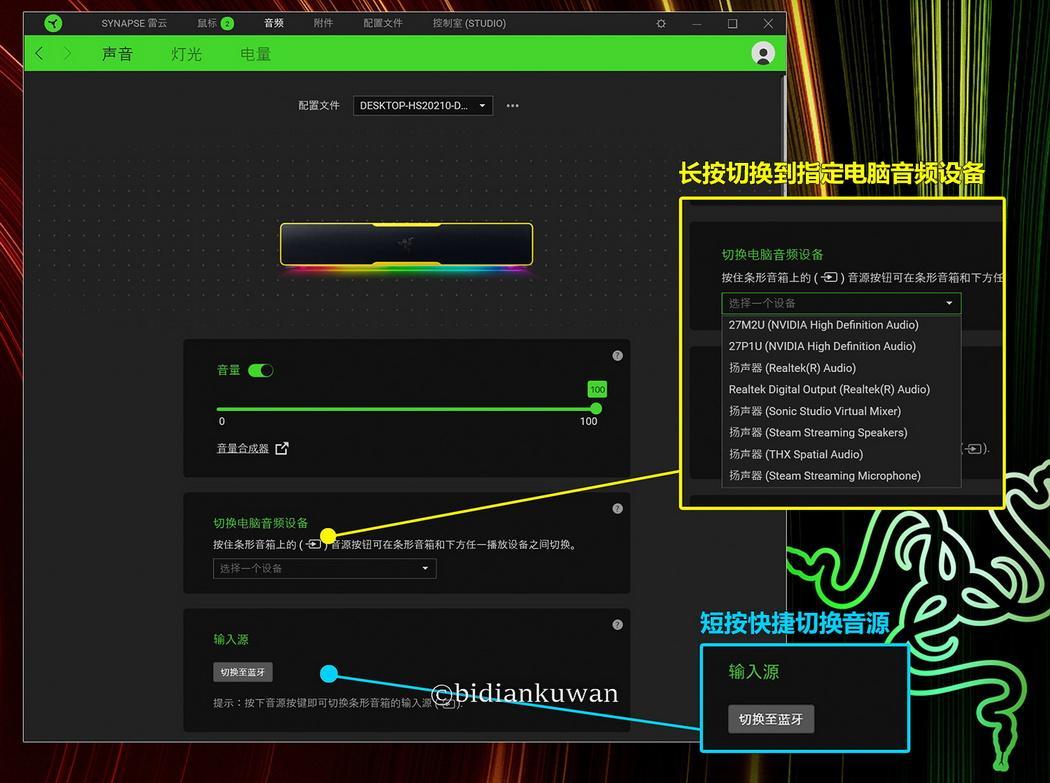
Task: Go back with the left arrow
Action: click(39, 54)
